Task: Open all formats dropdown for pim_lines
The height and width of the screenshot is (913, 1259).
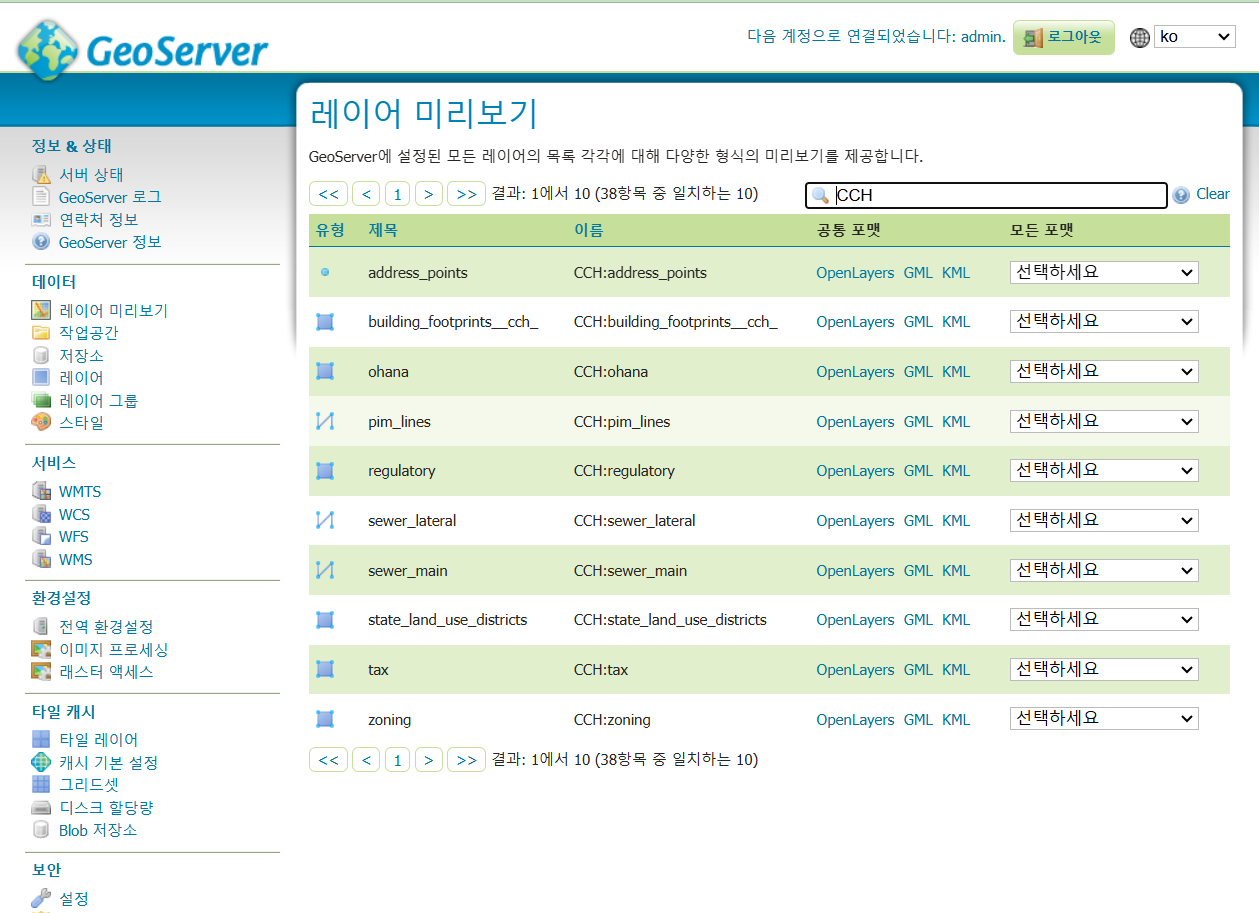Action: 1104,421
